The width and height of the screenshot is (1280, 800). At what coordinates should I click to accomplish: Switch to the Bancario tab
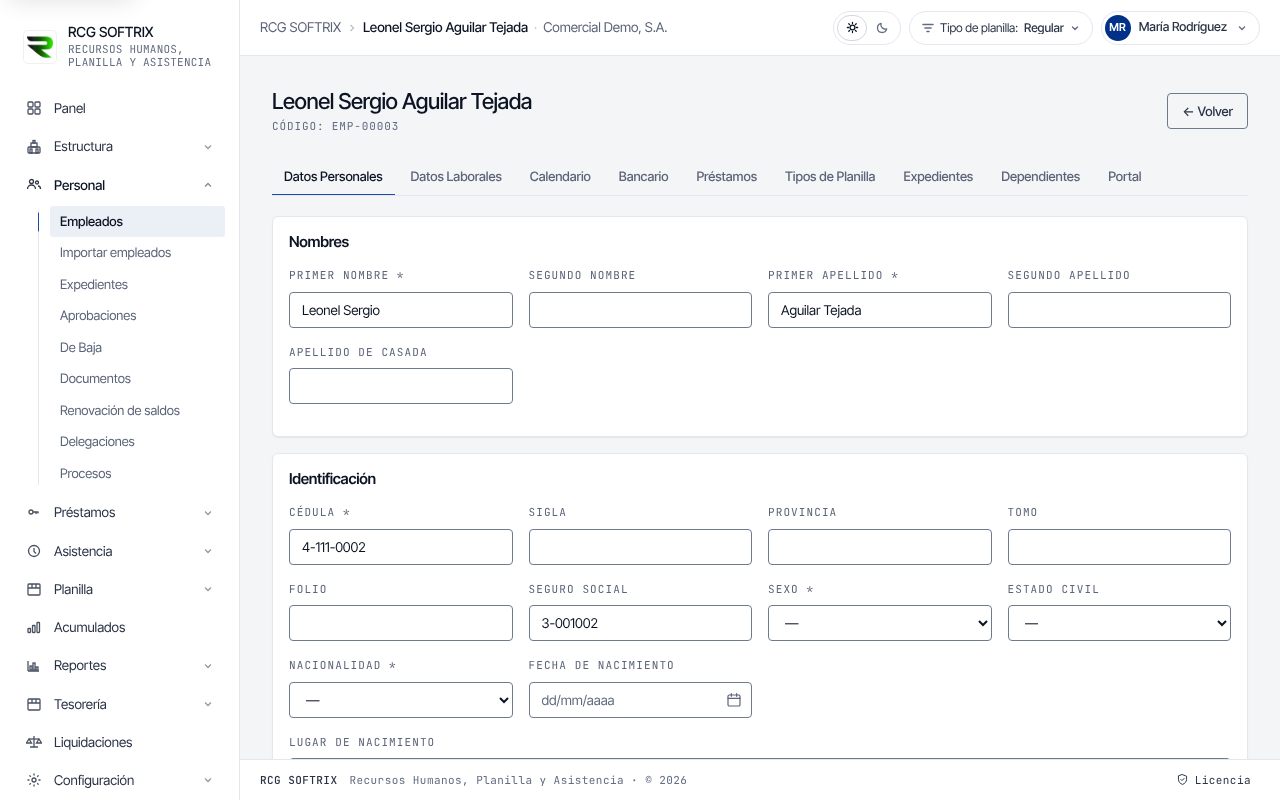click(643, 176)
